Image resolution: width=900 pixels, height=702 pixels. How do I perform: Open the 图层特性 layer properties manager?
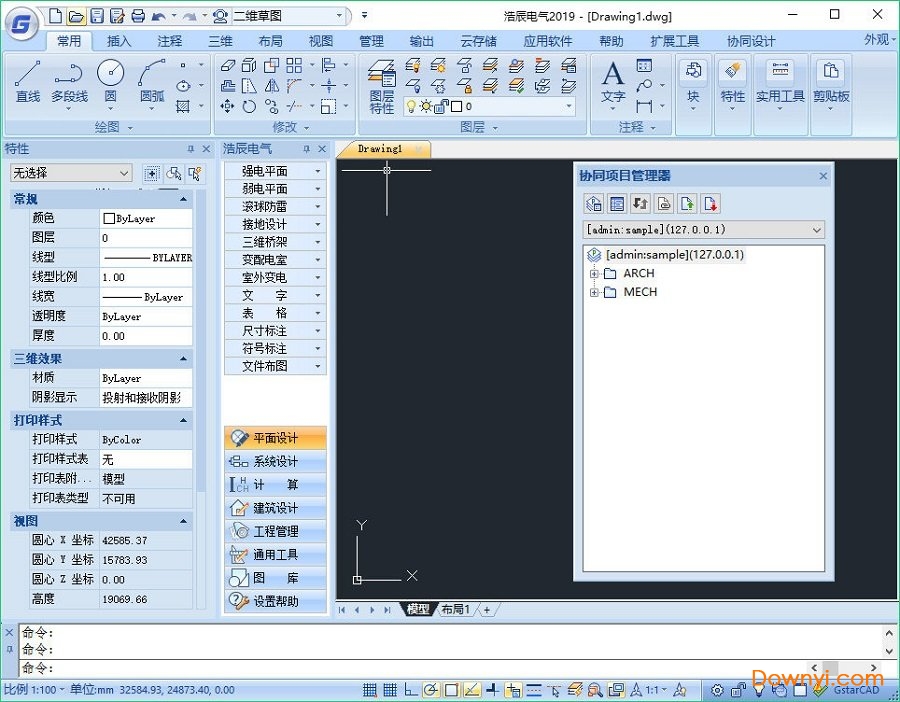381,86
